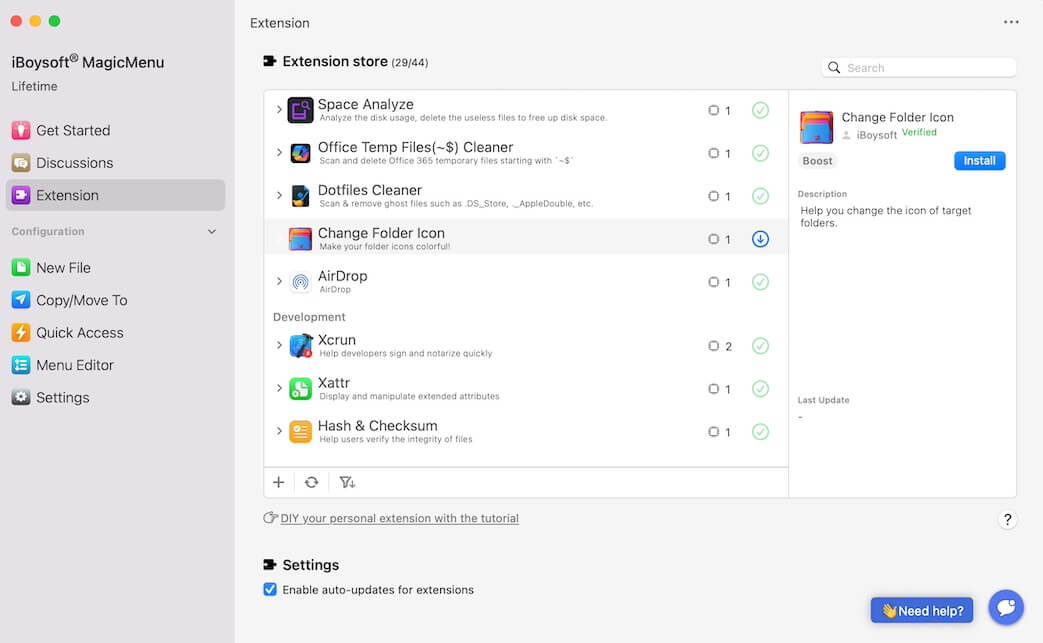Expand the Office Temp Files Cleaner row
The image size is (1043, 643).
280,153
